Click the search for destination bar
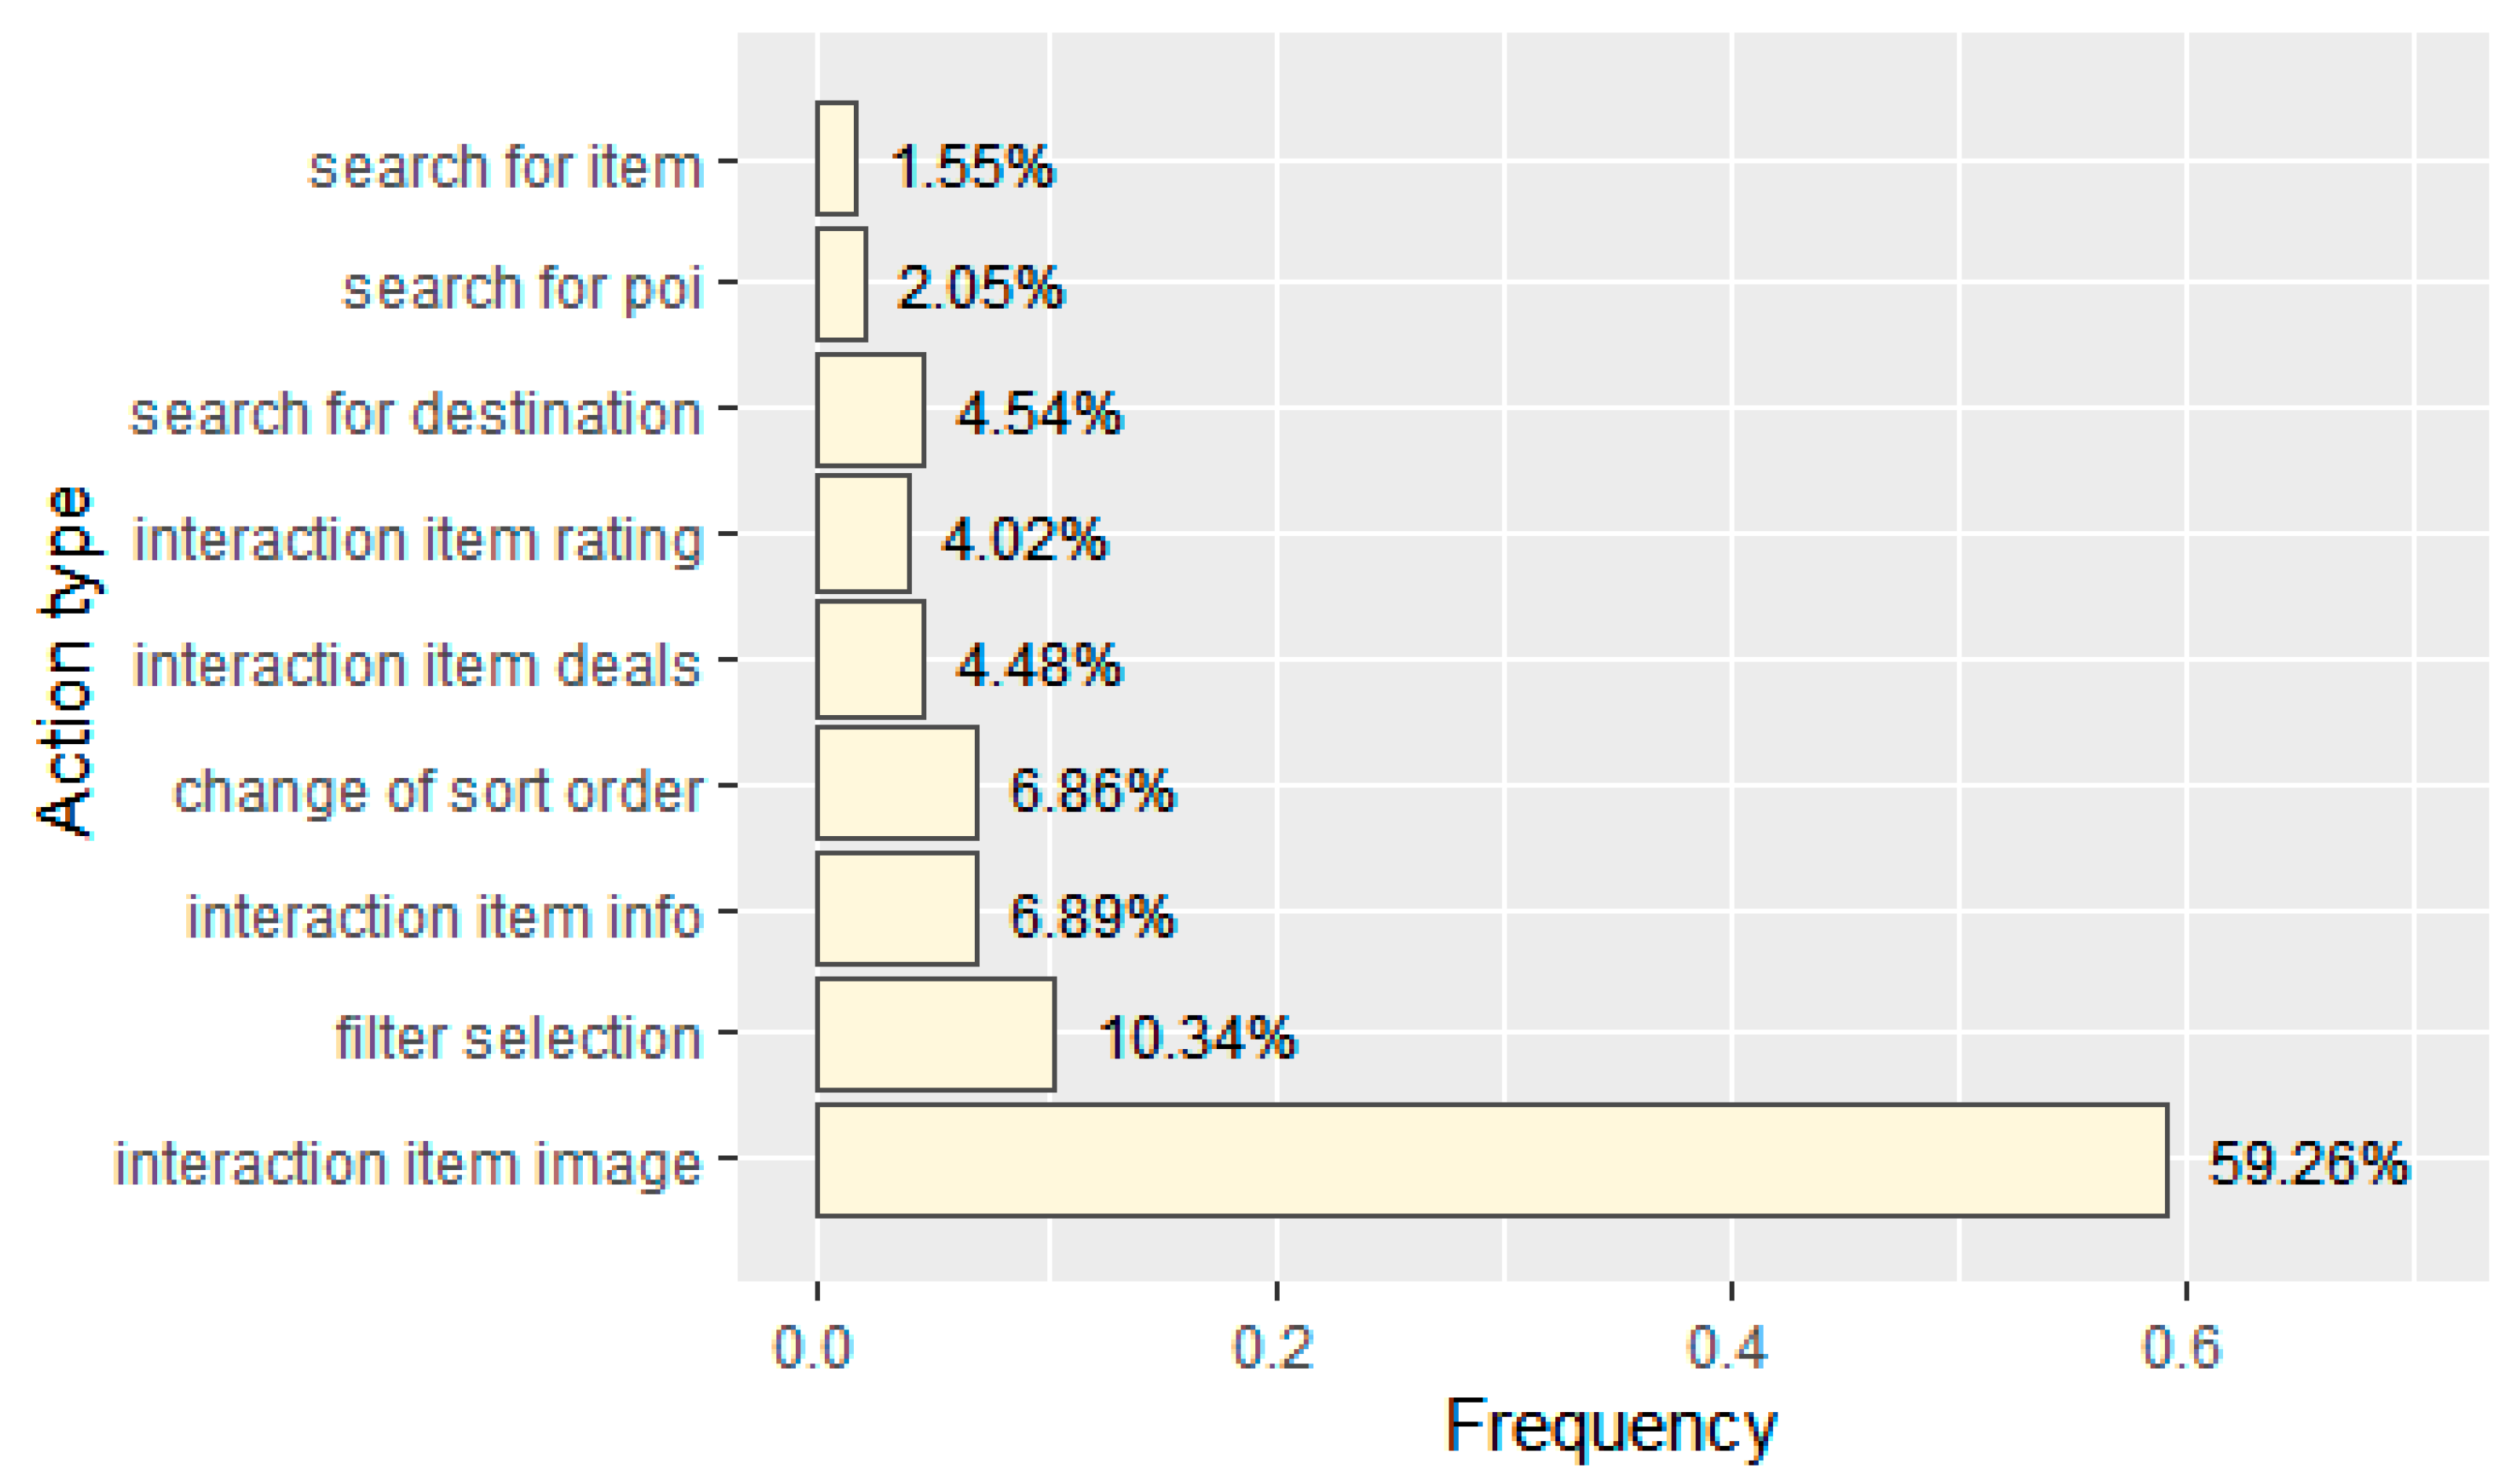2520x1482 pixels. tap(870, 409)
